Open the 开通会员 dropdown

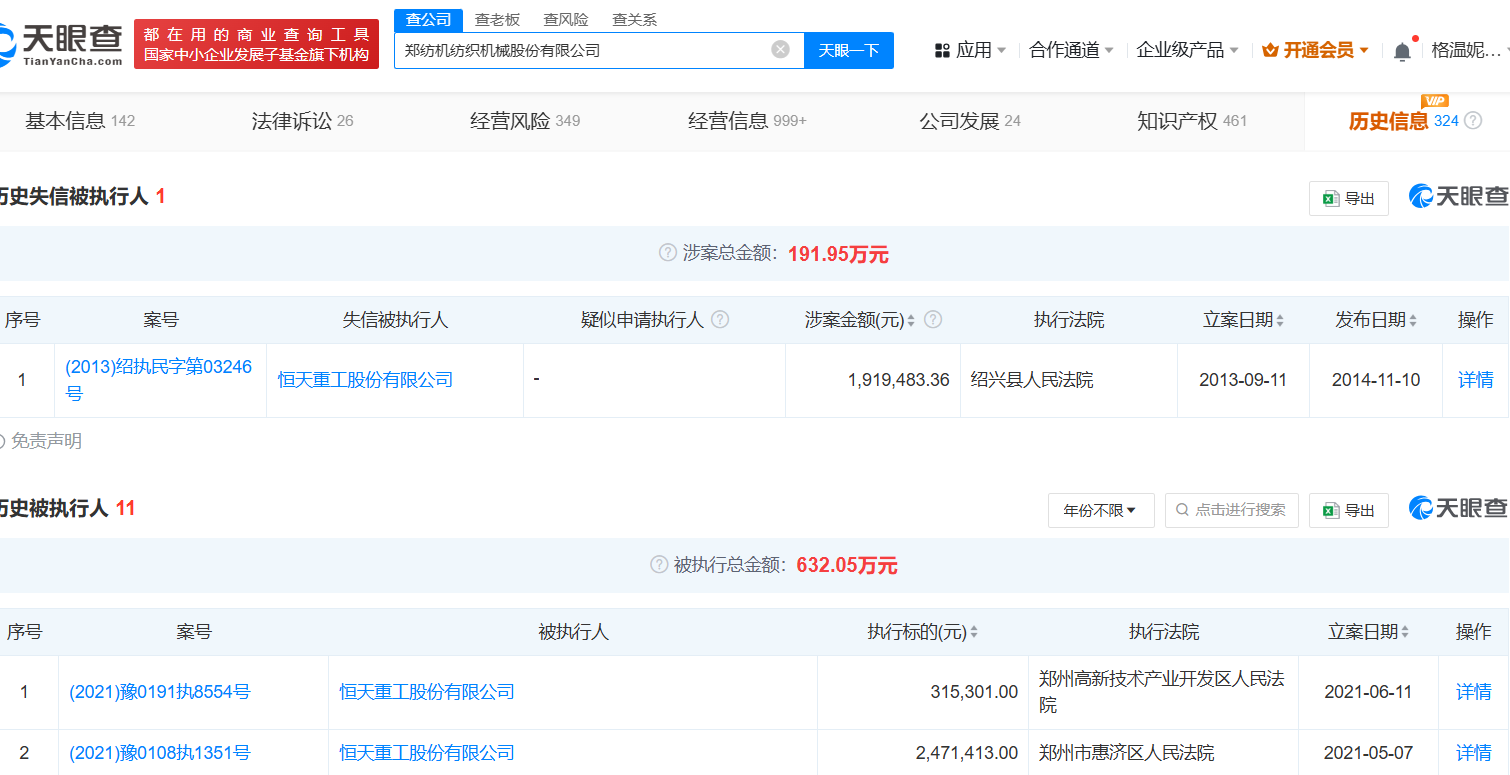click(x=1315, y=50)
